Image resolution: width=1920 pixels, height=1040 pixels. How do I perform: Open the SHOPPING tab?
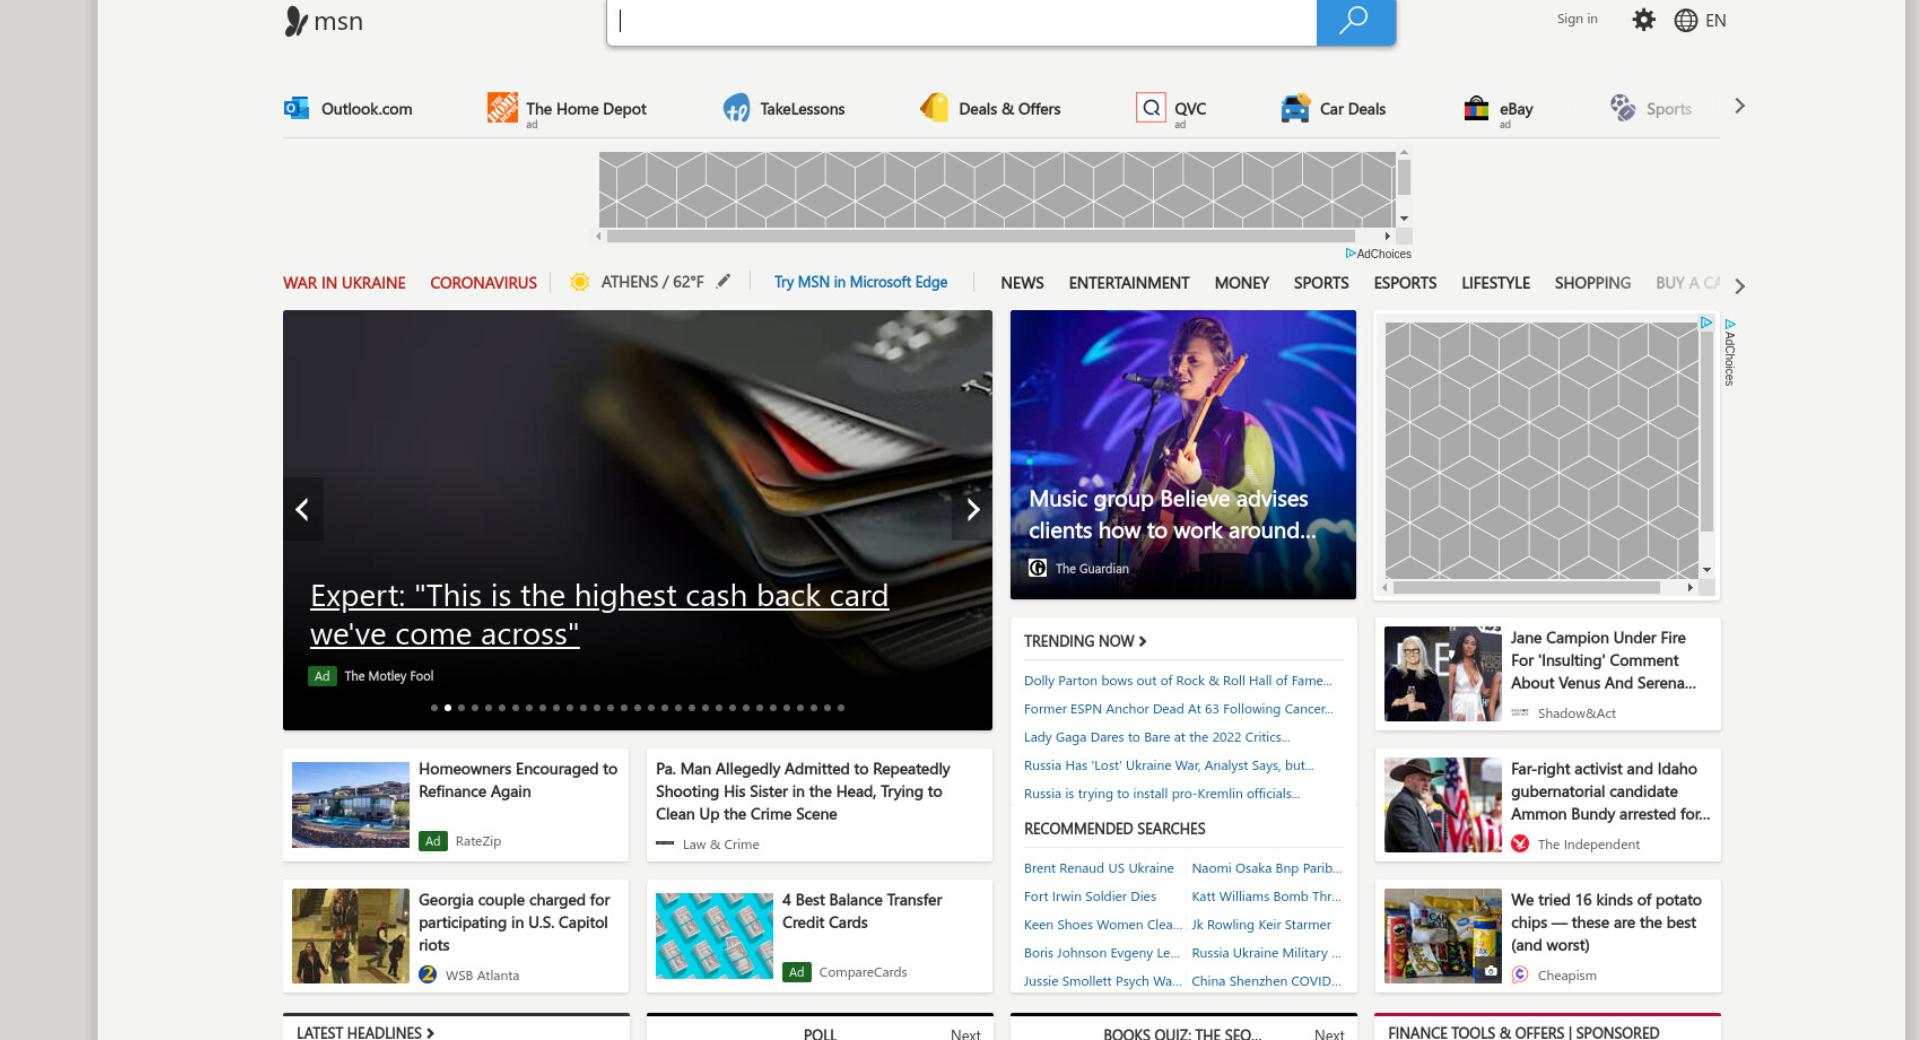(1592, 283)
